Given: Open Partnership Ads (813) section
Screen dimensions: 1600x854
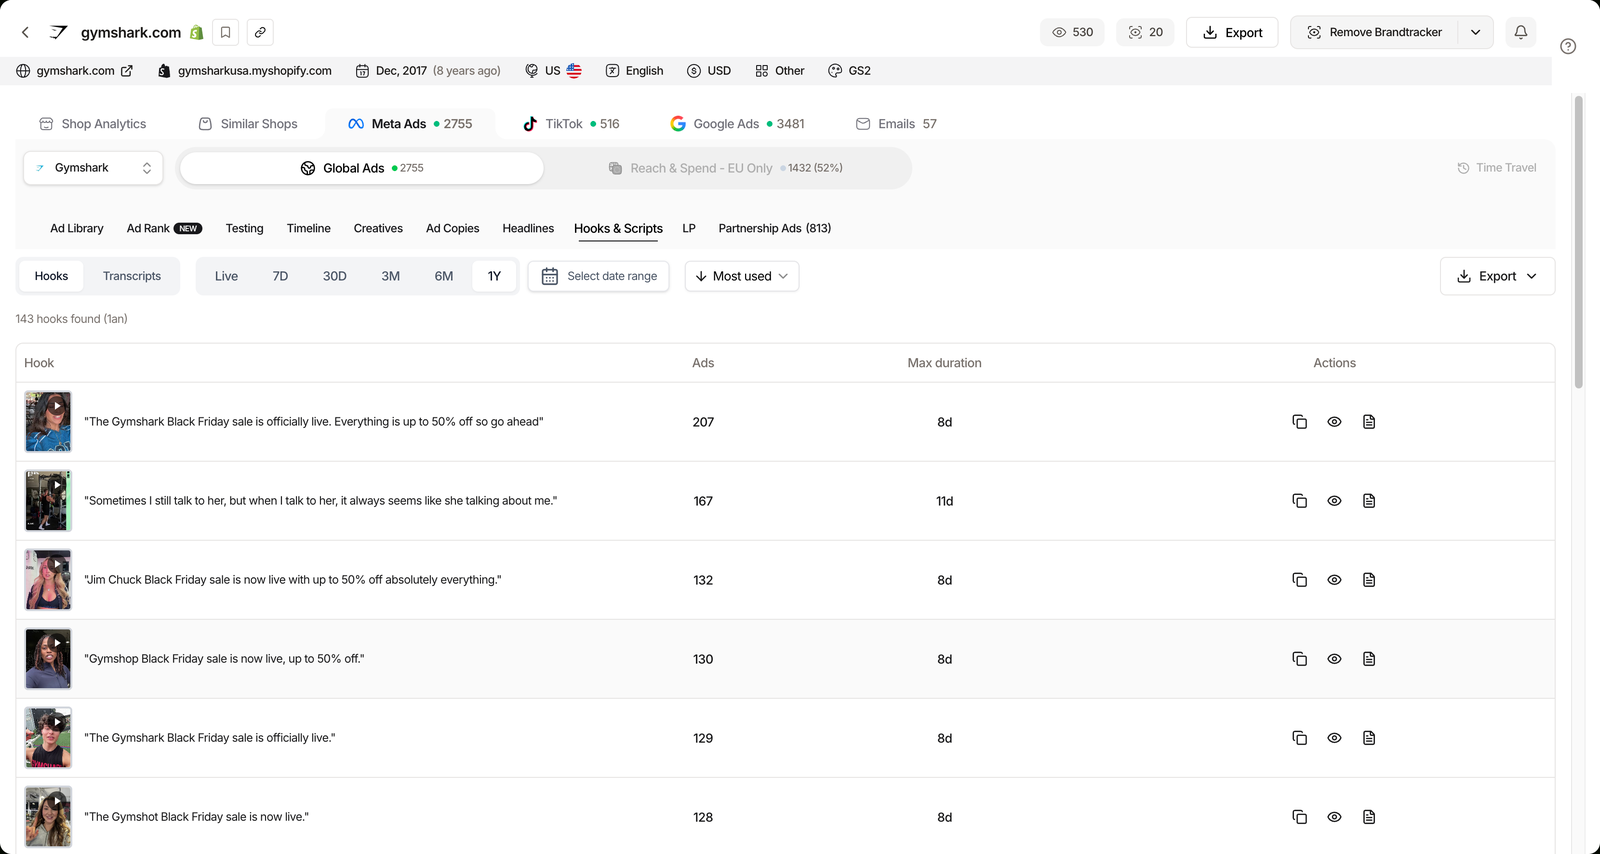Looking at the screenshot, I should click(775, 228).
